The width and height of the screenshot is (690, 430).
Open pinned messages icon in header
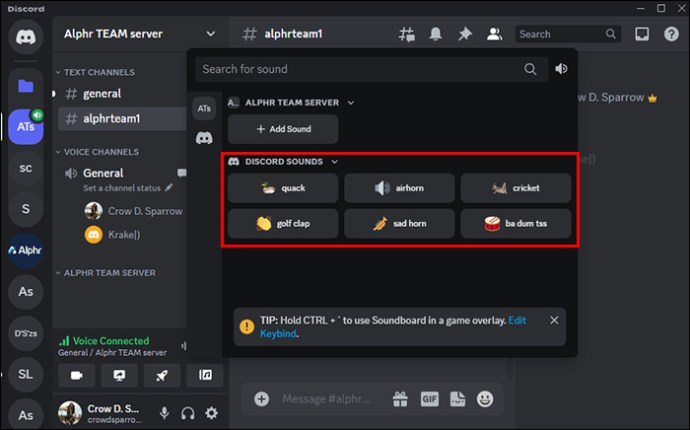click(x=465, y=34)
